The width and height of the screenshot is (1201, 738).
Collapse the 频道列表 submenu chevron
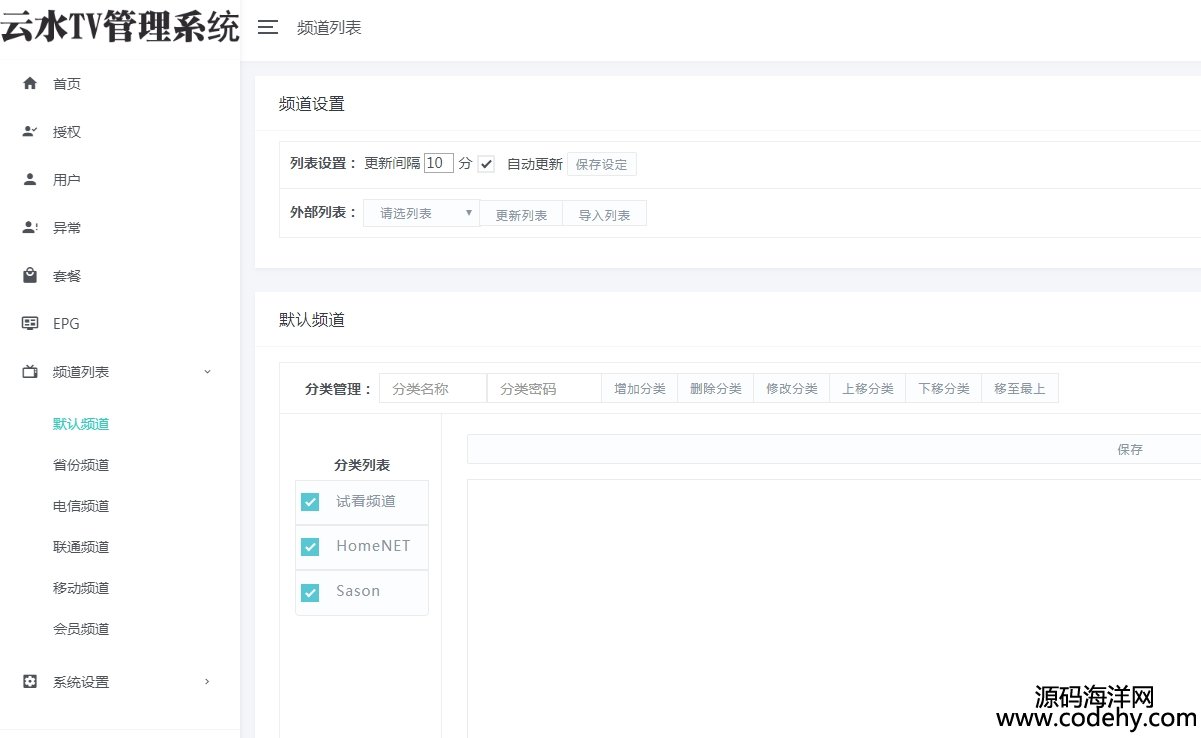click(207, 372)
